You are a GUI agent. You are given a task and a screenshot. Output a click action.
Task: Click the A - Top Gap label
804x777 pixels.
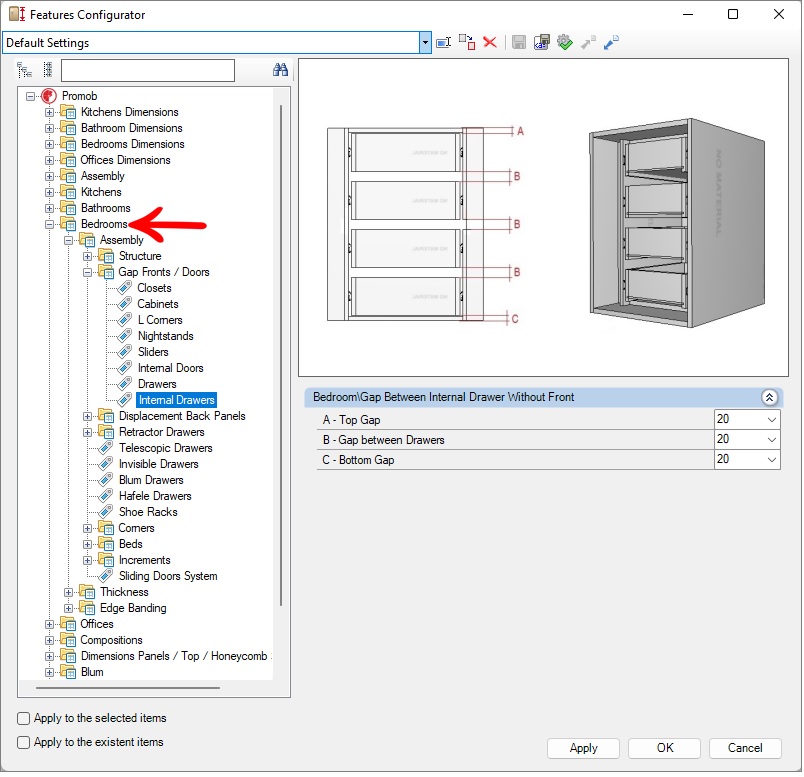coord(351,420)
